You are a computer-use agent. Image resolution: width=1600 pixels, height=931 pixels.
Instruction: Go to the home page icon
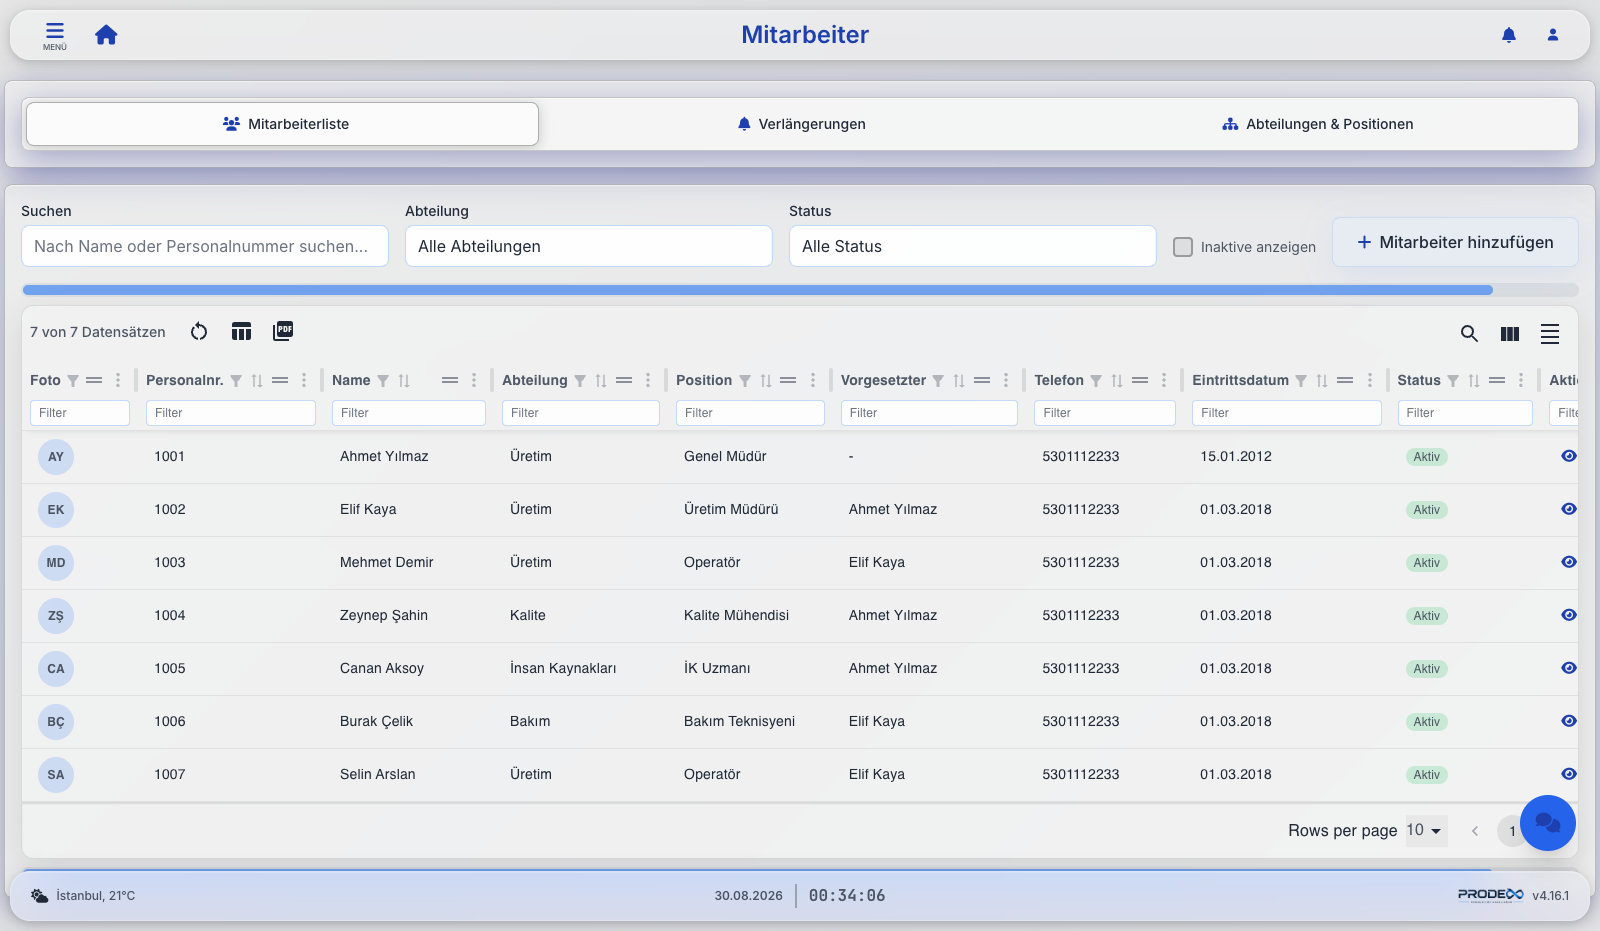[x=106, y=35]
